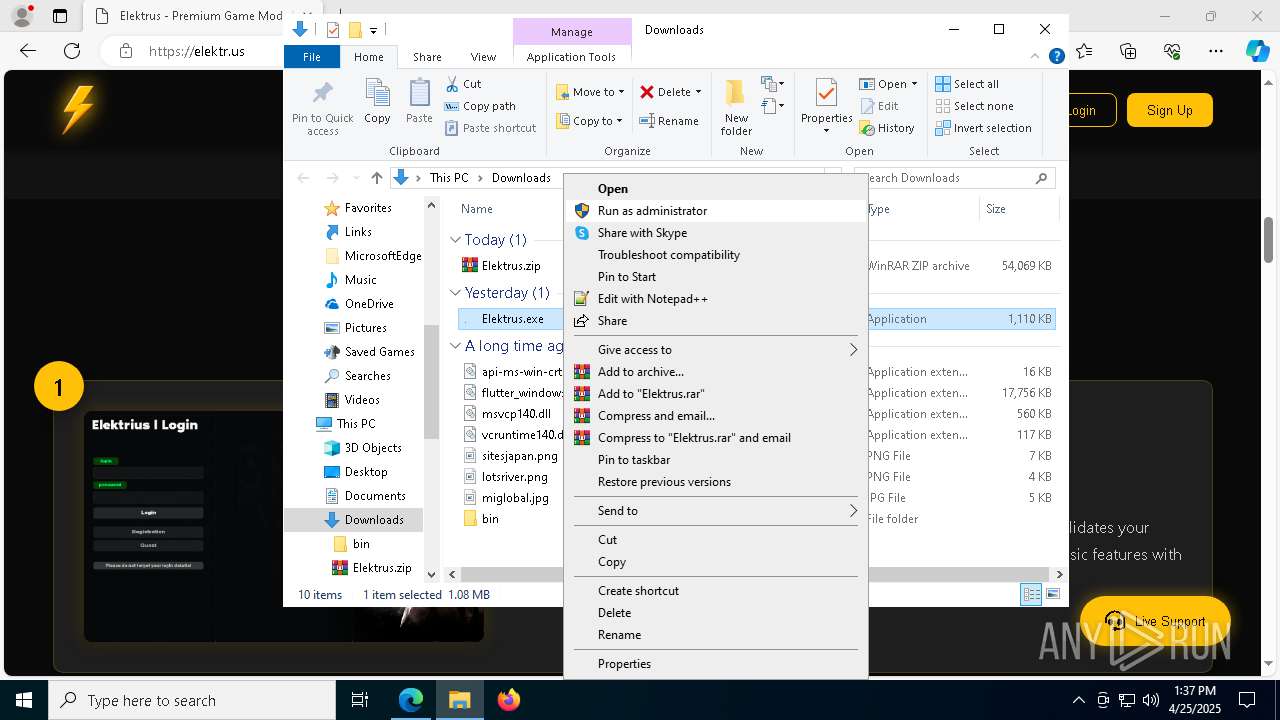Choose Add to archive...

coord(715,372)
